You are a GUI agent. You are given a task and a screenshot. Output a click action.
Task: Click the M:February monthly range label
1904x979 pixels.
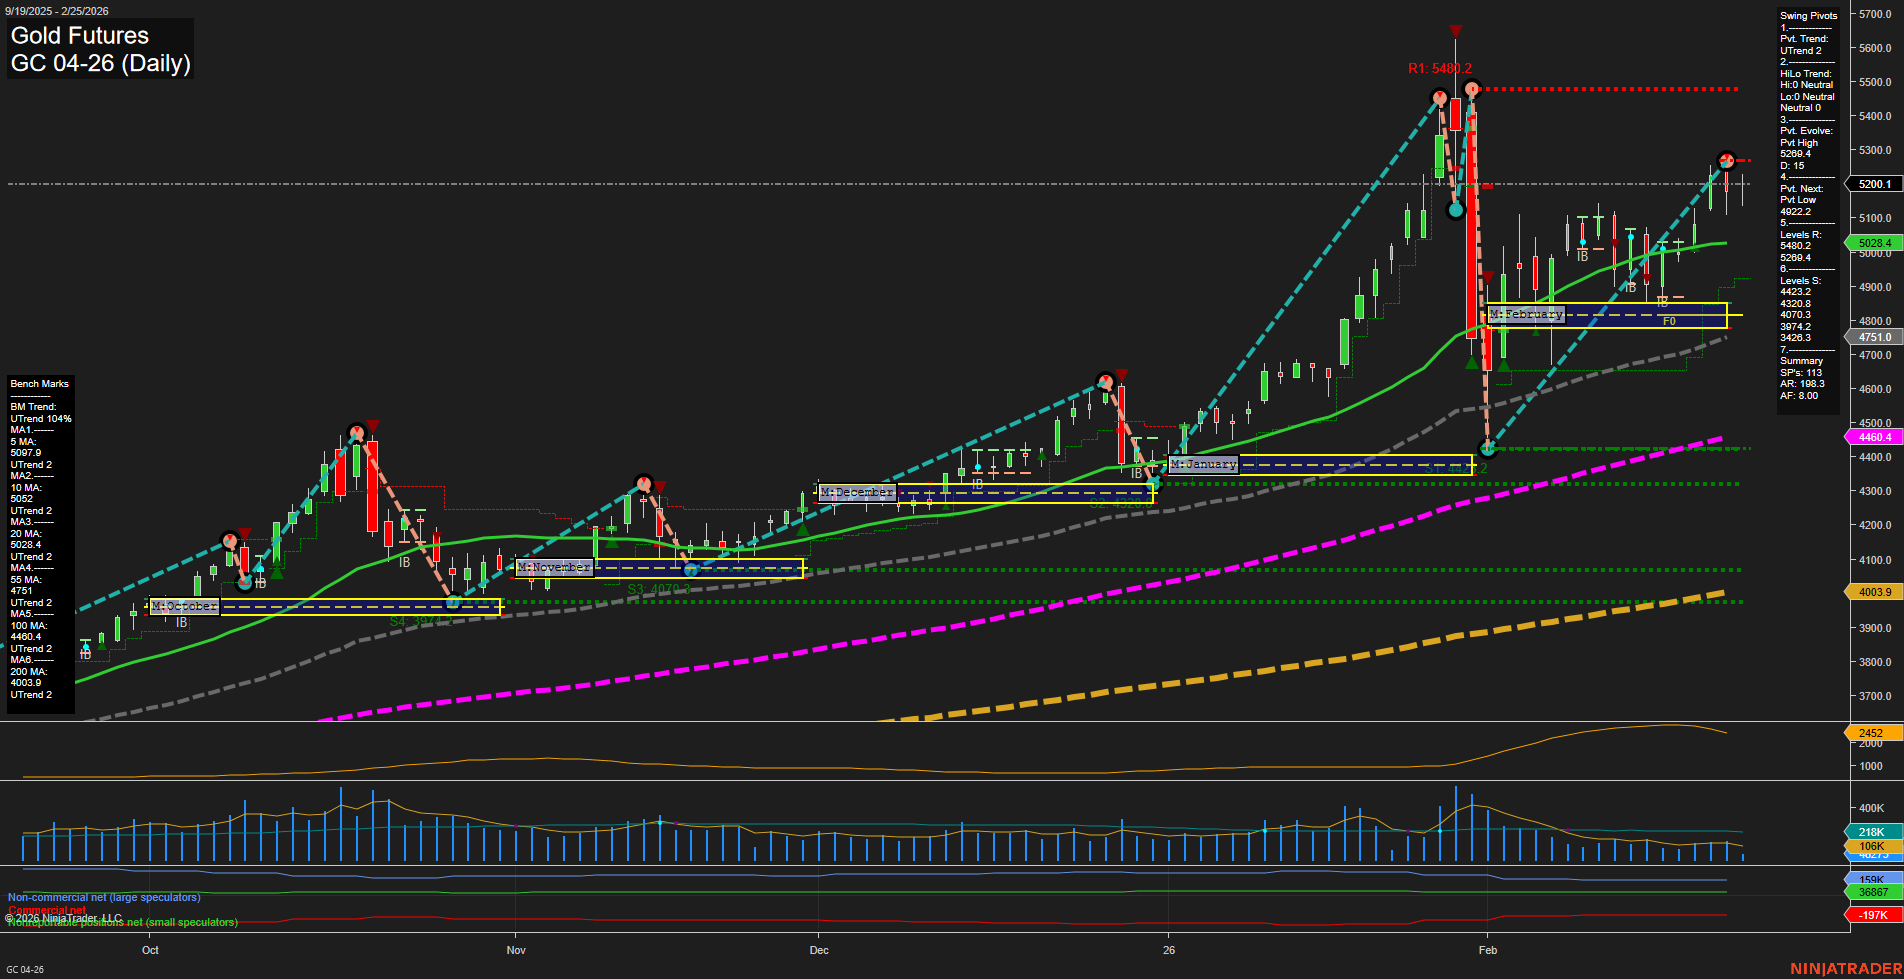tap(1527, 314)
